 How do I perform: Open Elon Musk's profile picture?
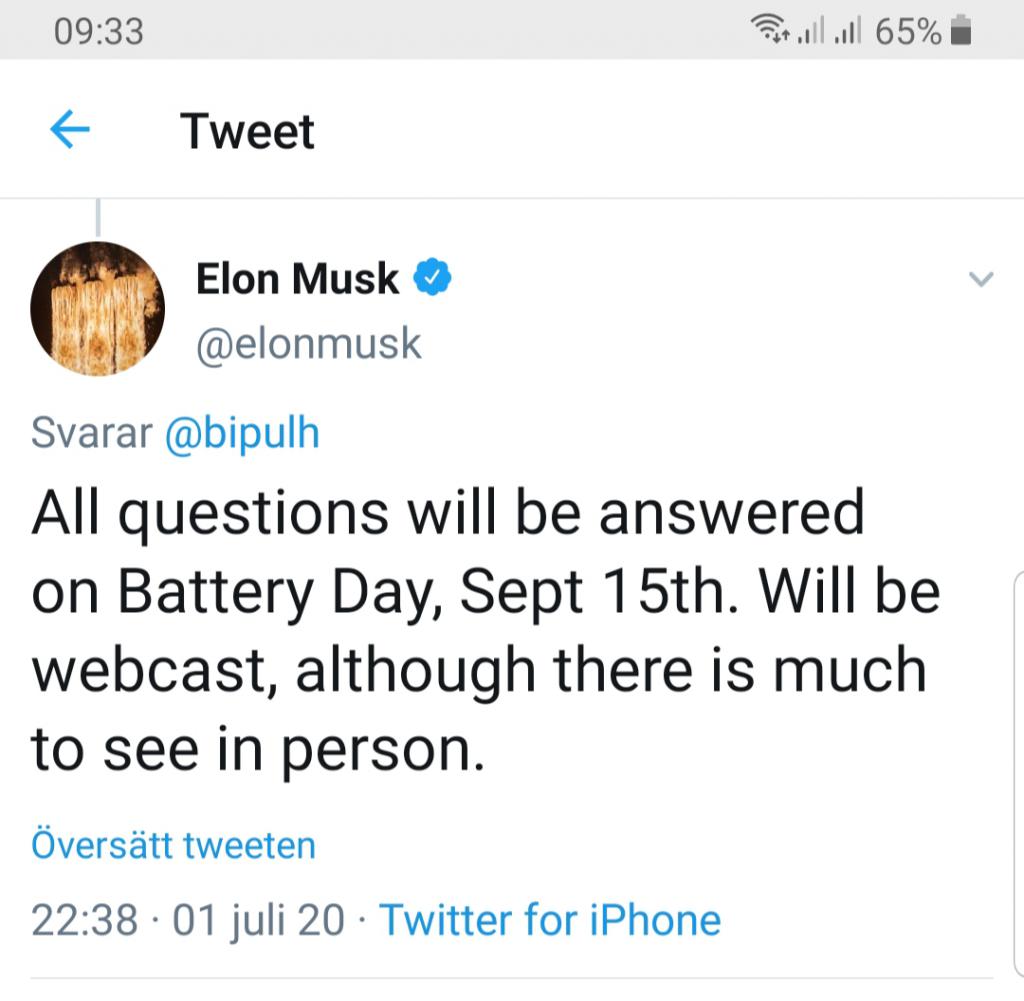click(x=97, y=308)
